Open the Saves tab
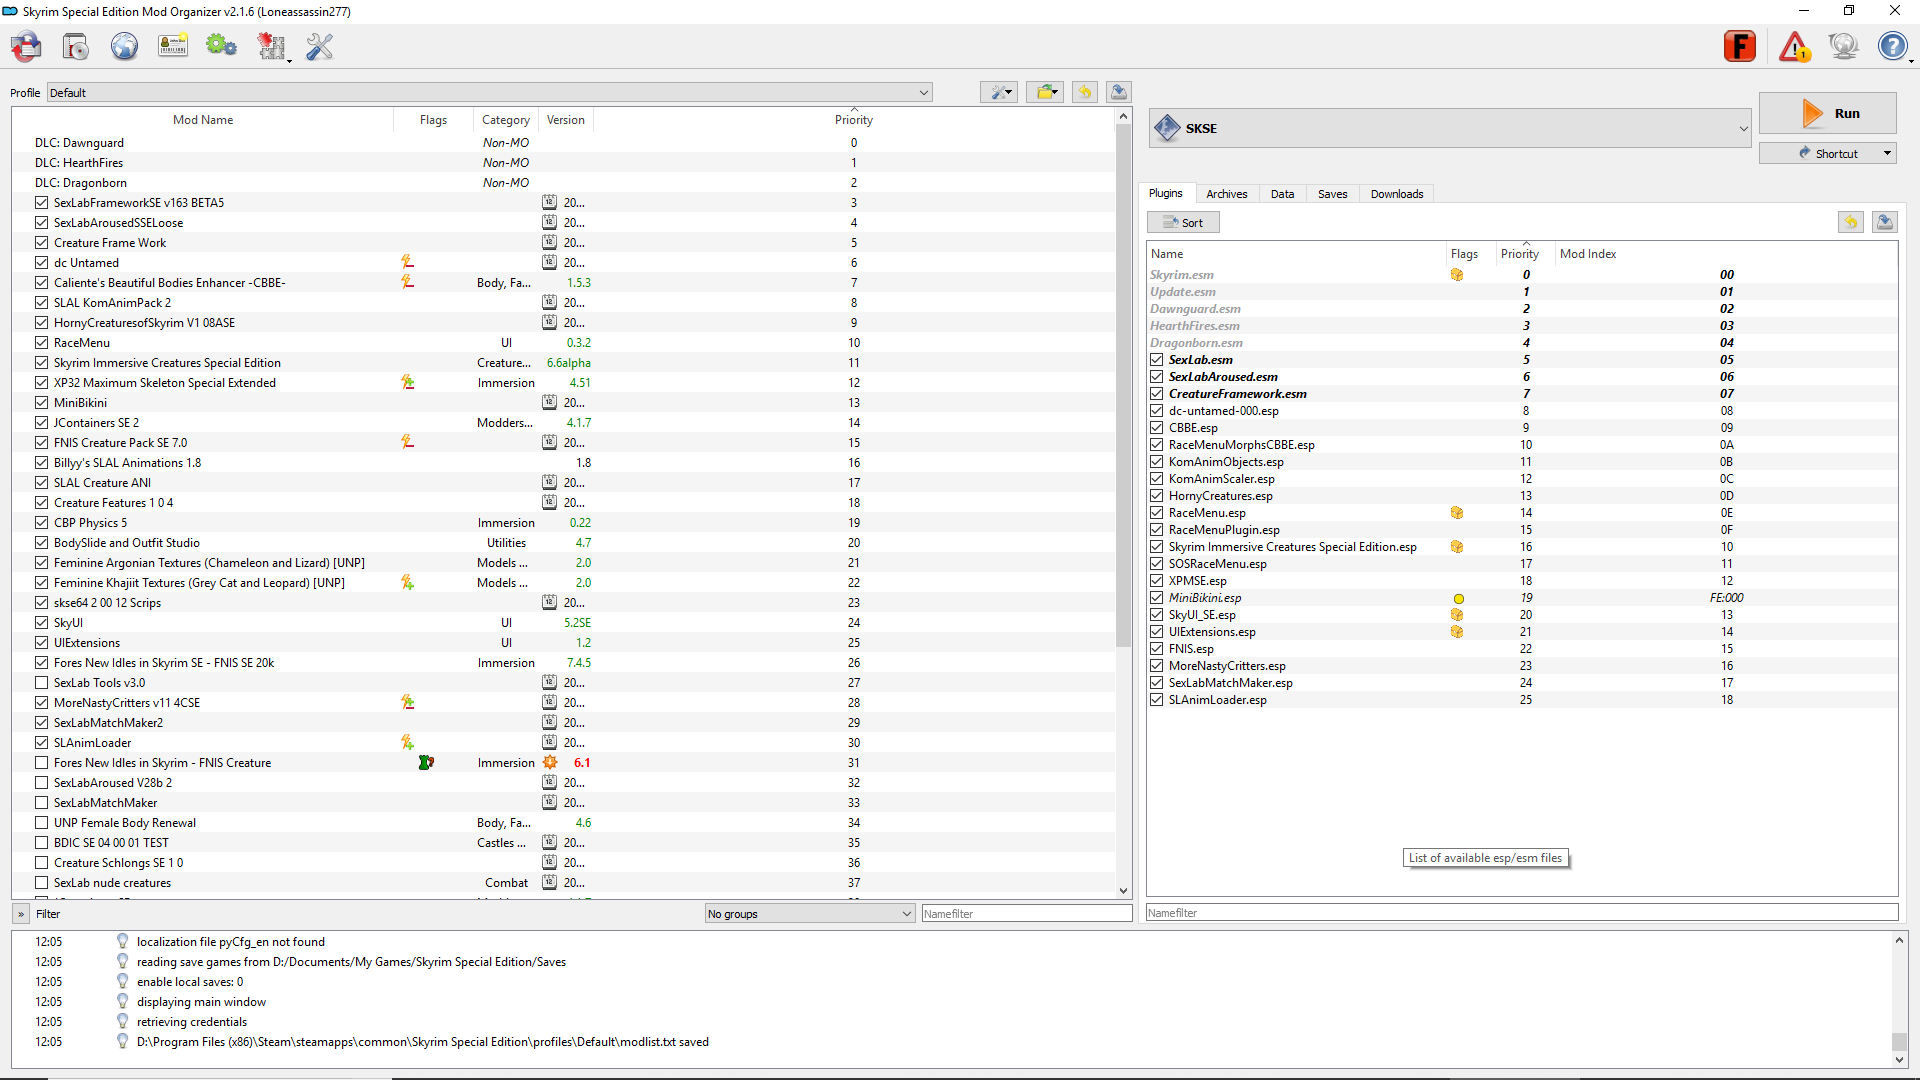The image size is (1920, 1080). (1332, 194)
